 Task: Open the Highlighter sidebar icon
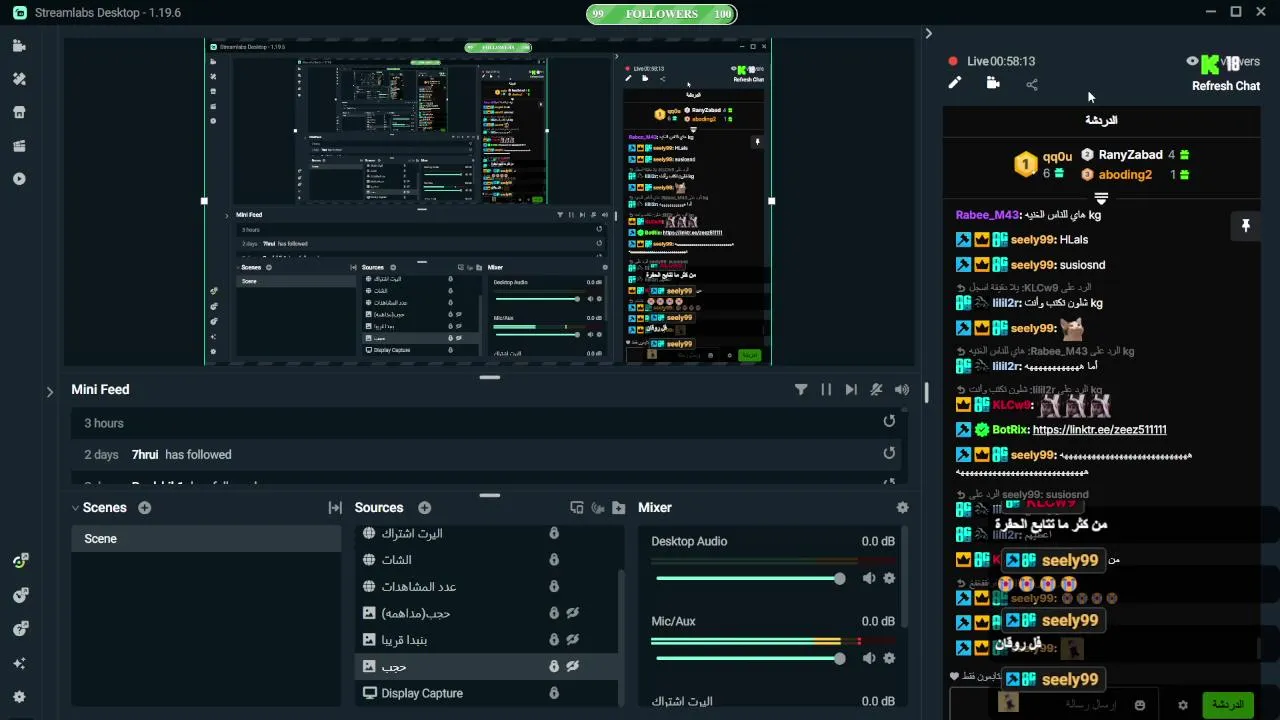coord(19,146)
